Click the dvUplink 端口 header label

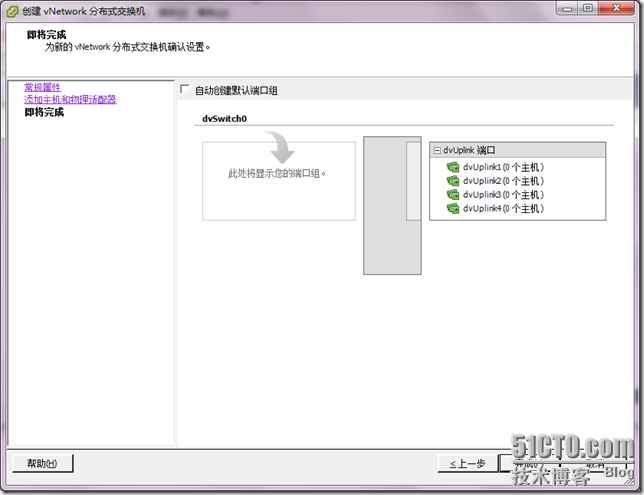(x=469, y=150)
